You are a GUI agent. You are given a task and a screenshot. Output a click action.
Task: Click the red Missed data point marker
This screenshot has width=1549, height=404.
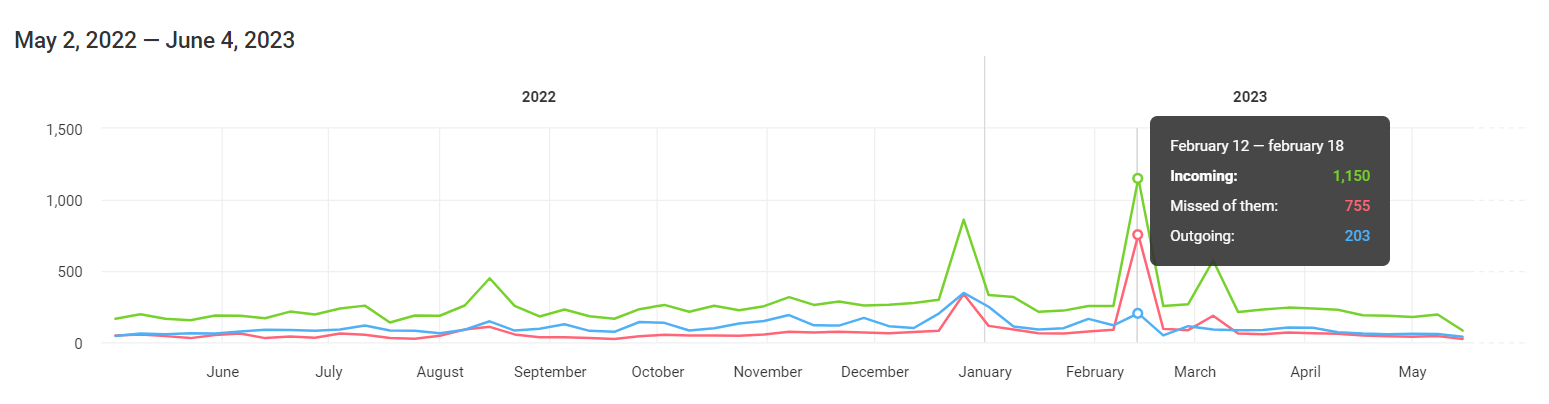(x=1137, y=235)
